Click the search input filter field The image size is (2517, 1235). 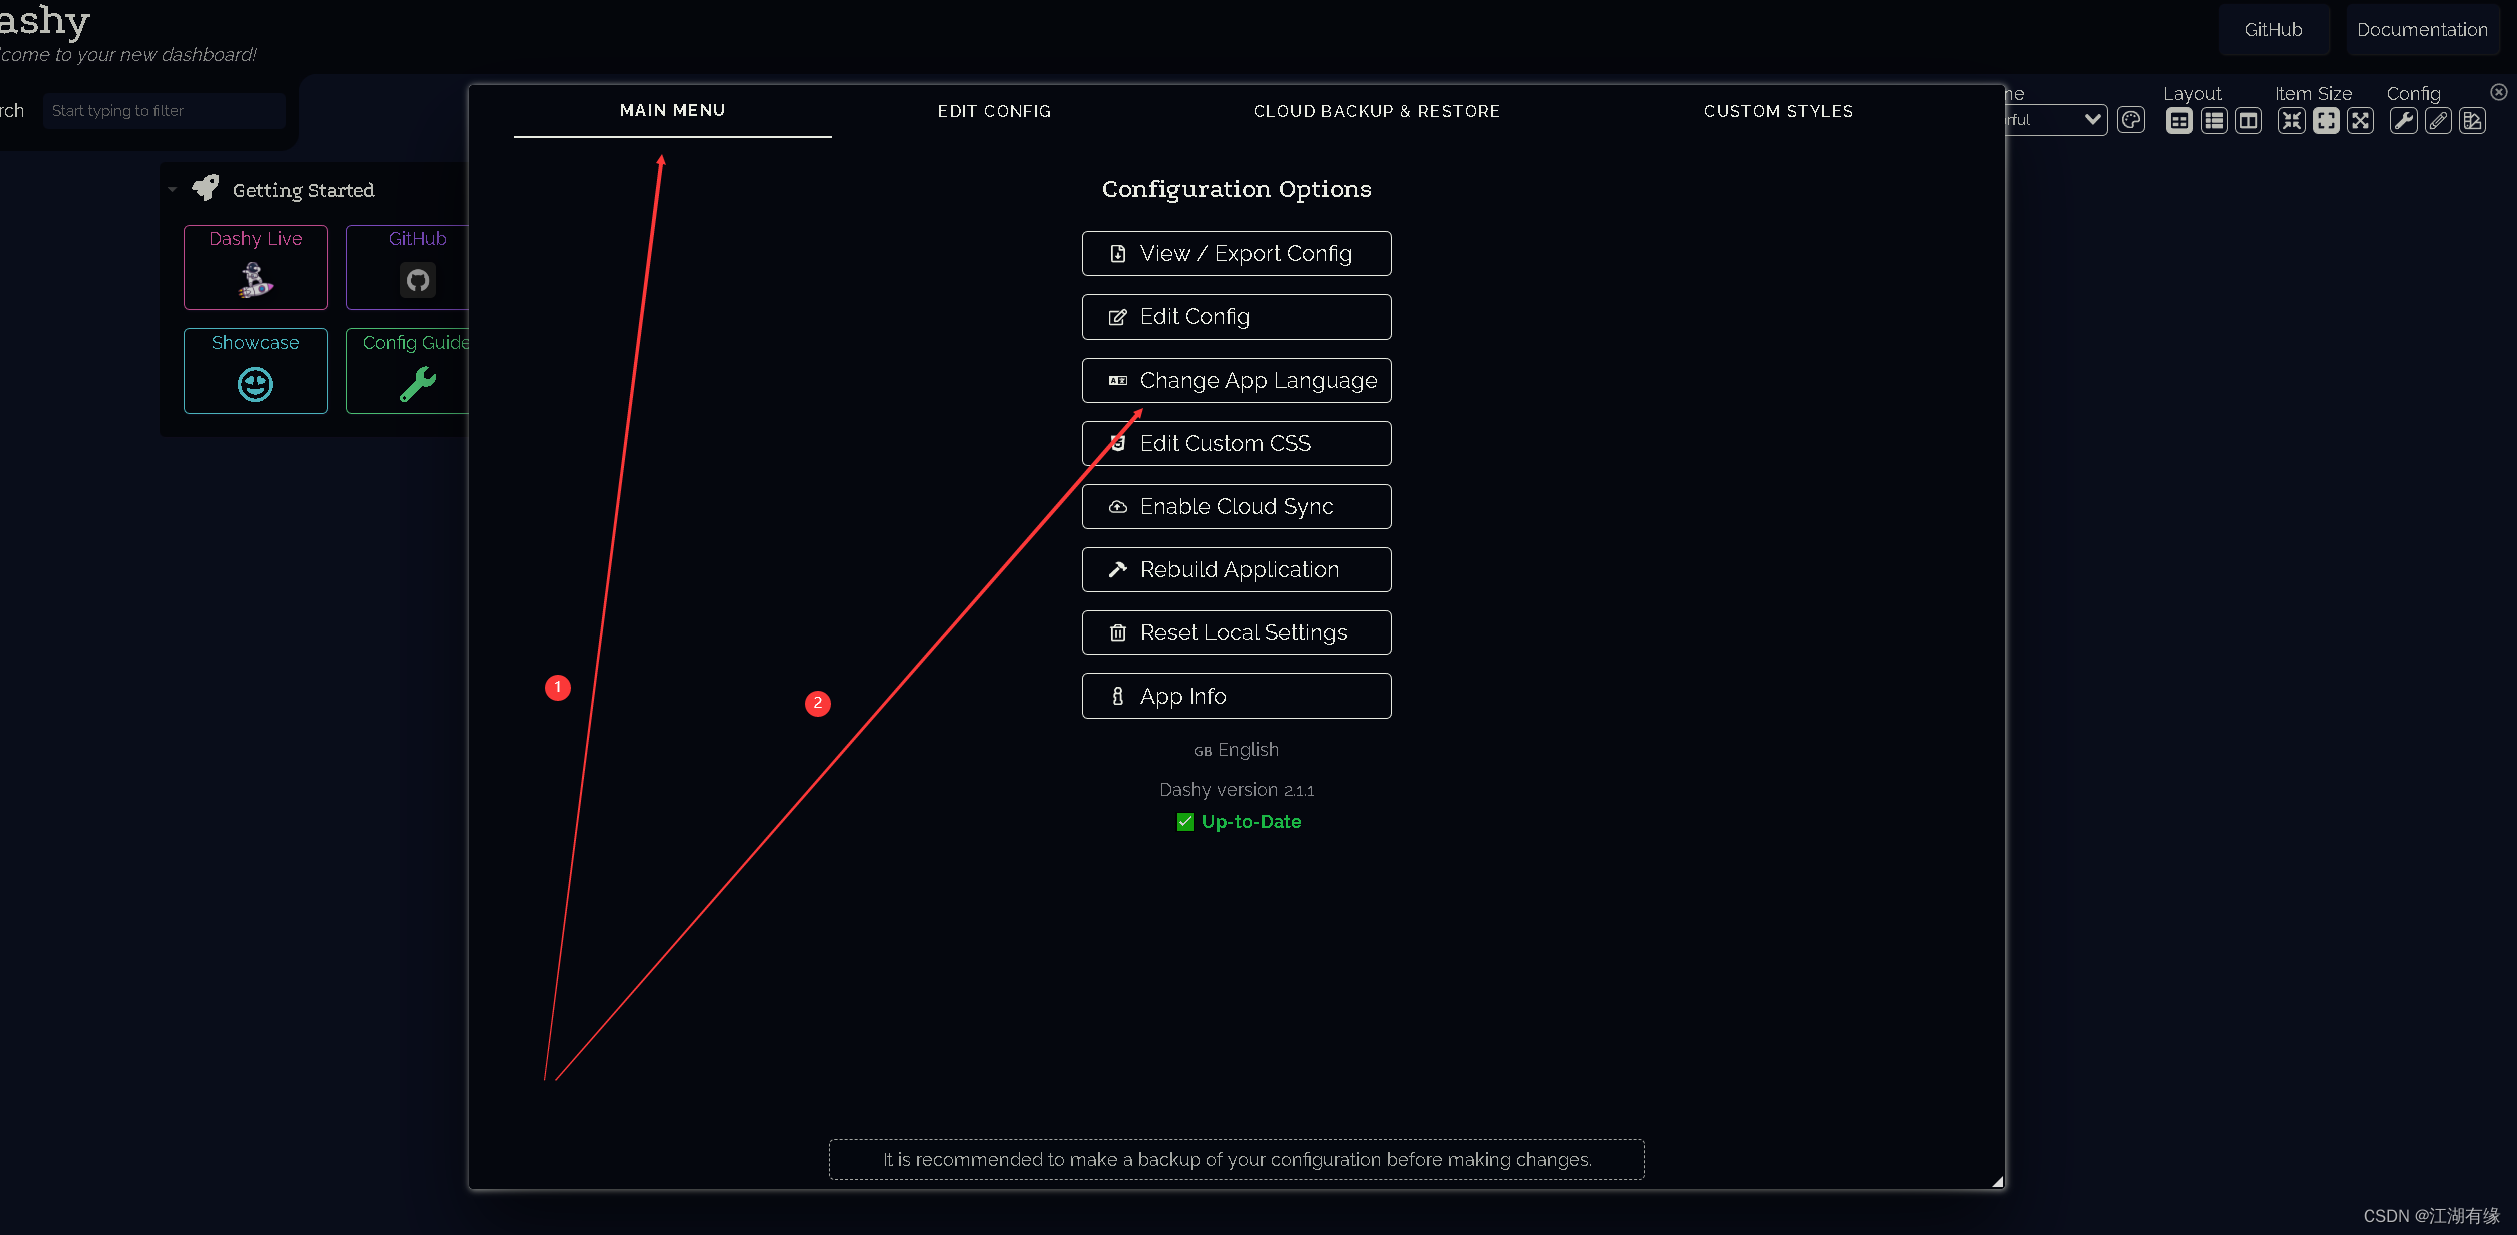point(162,109)
